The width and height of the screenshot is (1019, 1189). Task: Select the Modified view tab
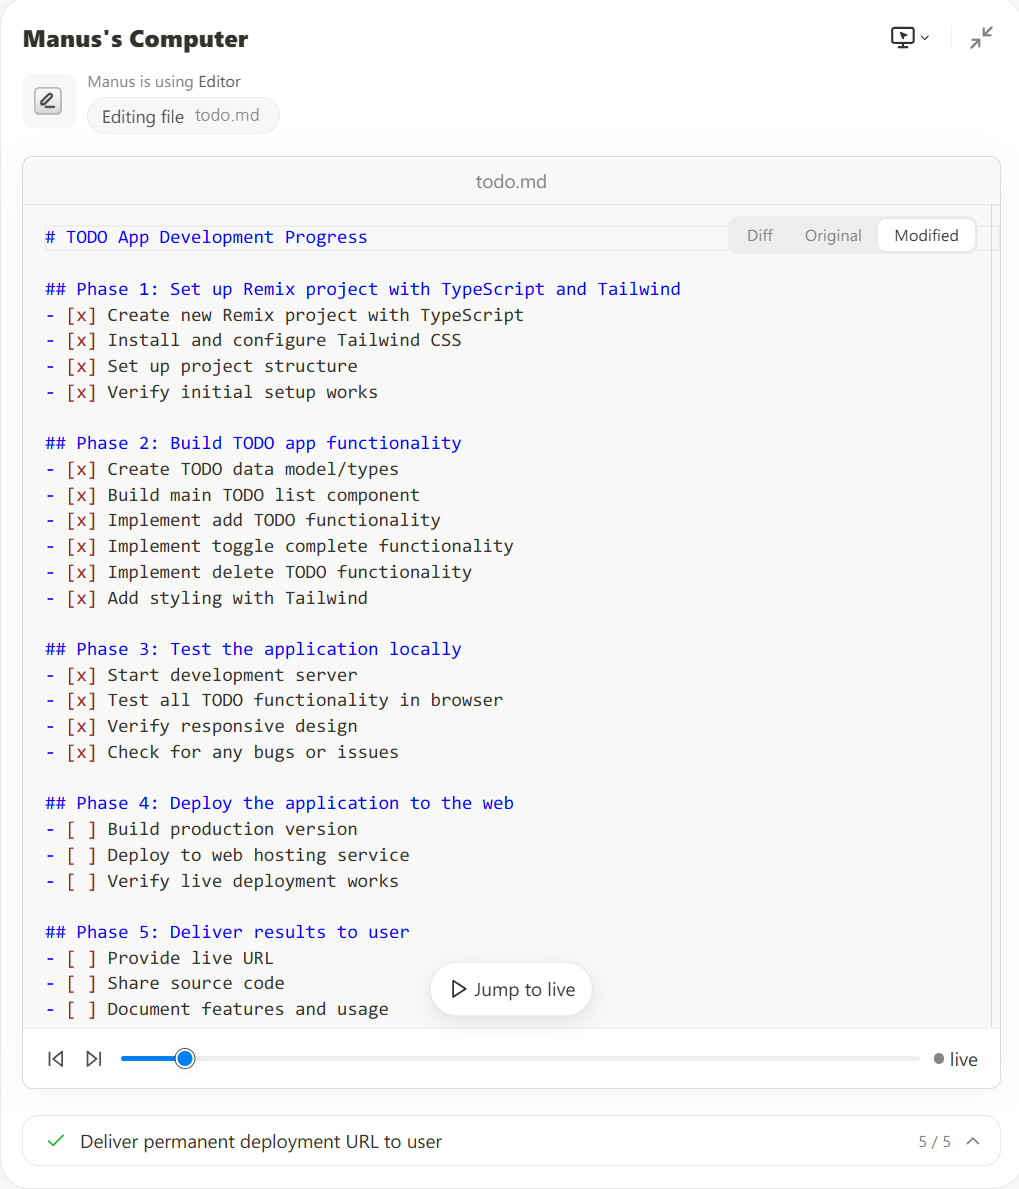point(927,236)
